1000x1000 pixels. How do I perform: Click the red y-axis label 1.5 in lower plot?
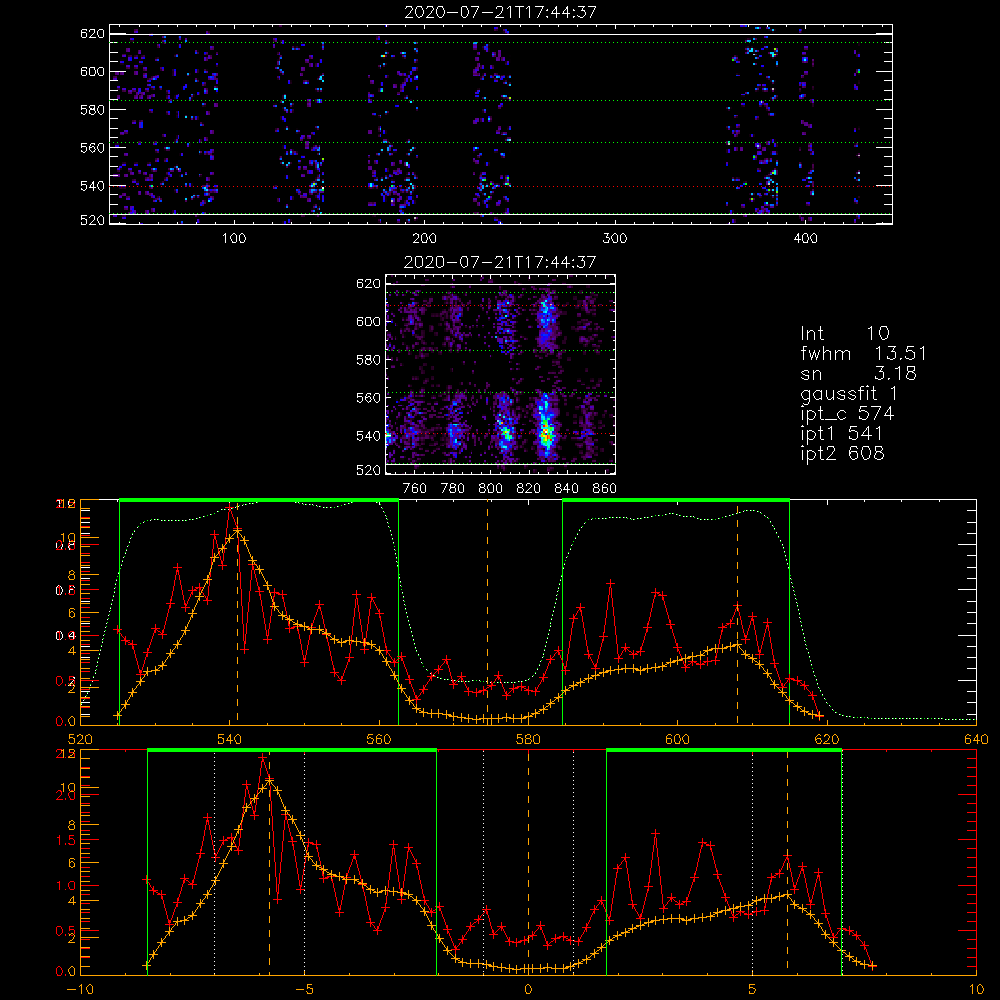point(66,841)
